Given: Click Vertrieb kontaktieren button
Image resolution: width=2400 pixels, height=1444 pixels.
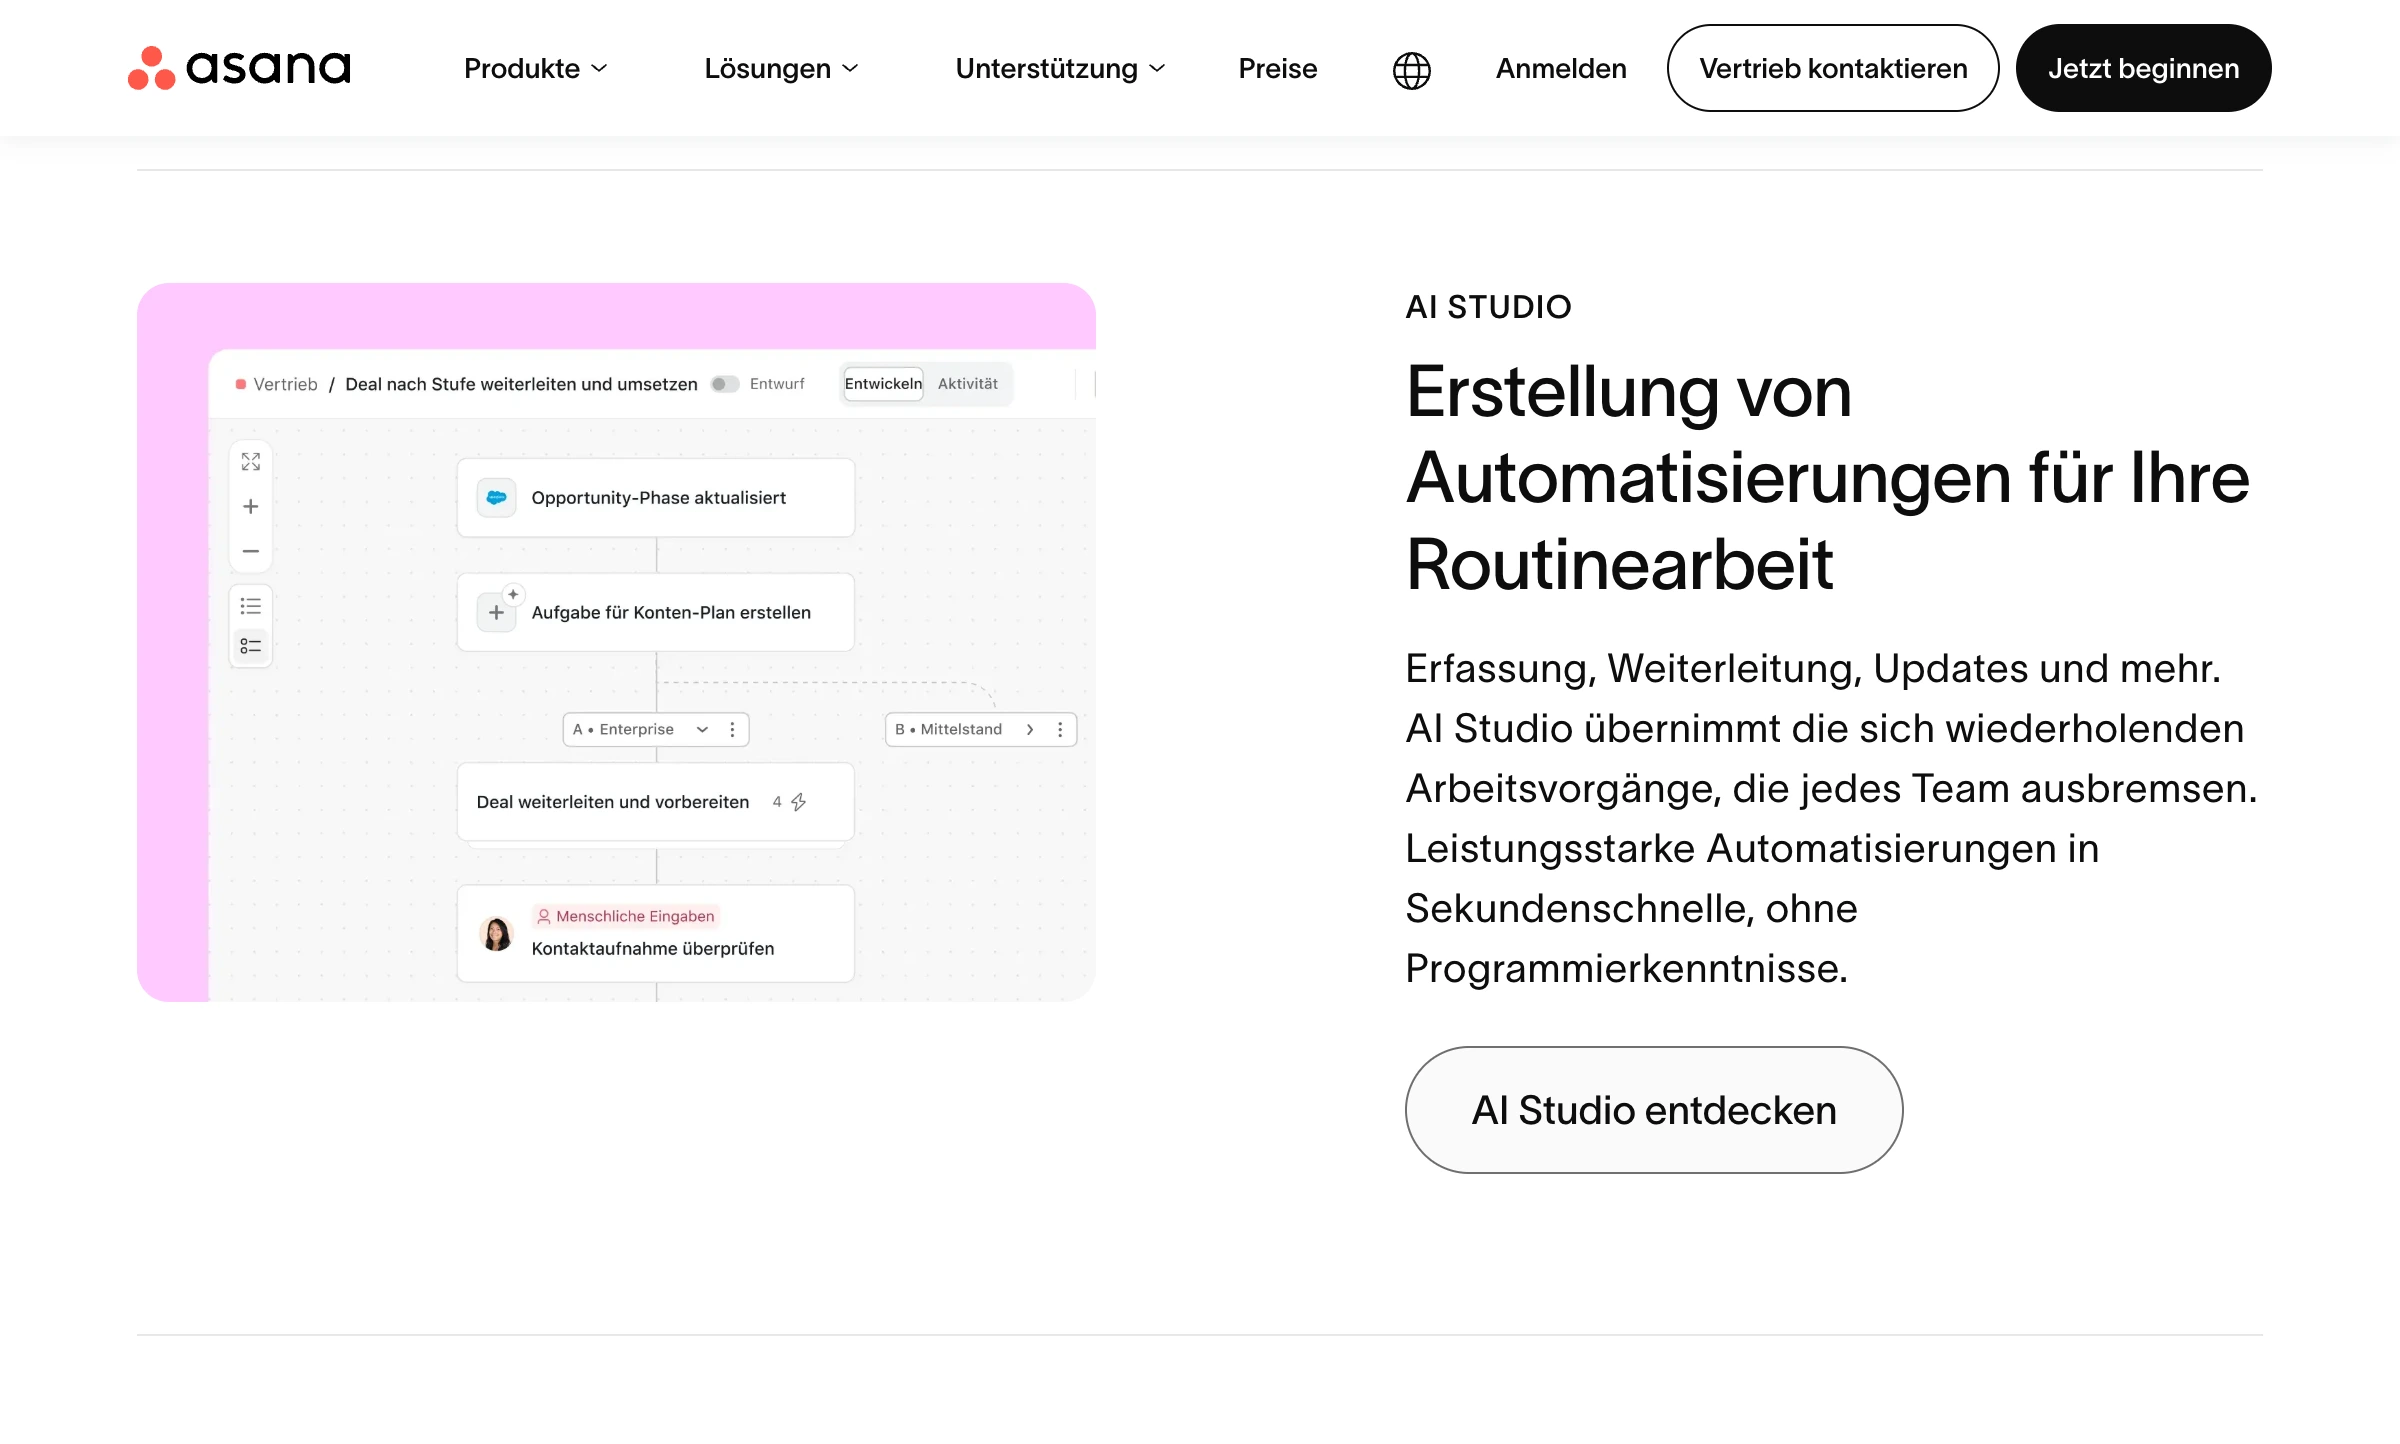Looking at the screenshot, I should click(x=1833, y=68).
